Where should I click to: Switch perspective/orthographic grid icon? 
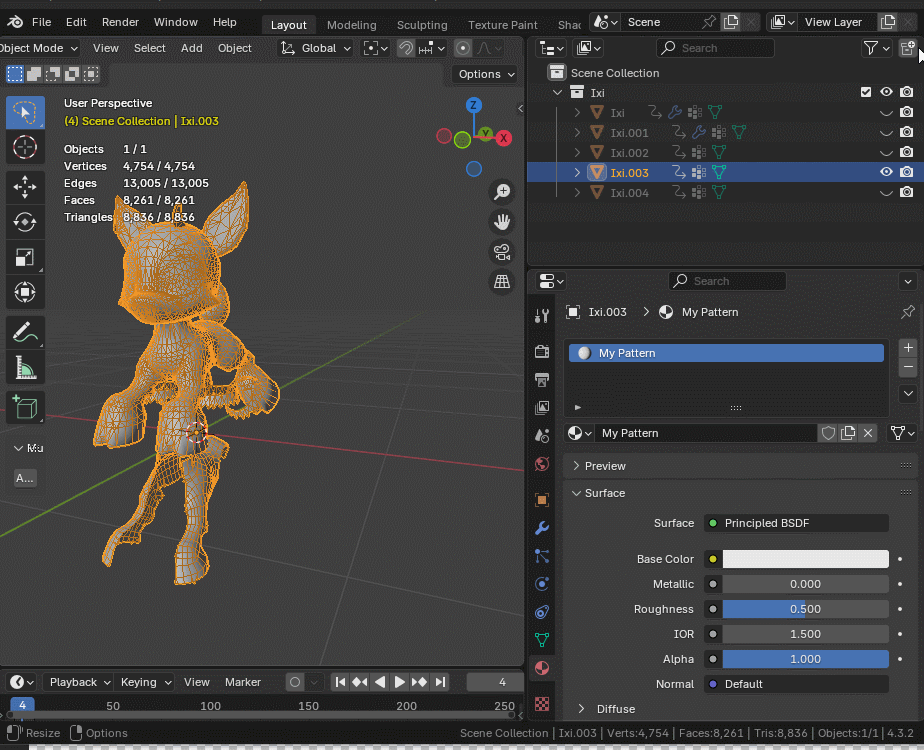click(x=502, y=282)
